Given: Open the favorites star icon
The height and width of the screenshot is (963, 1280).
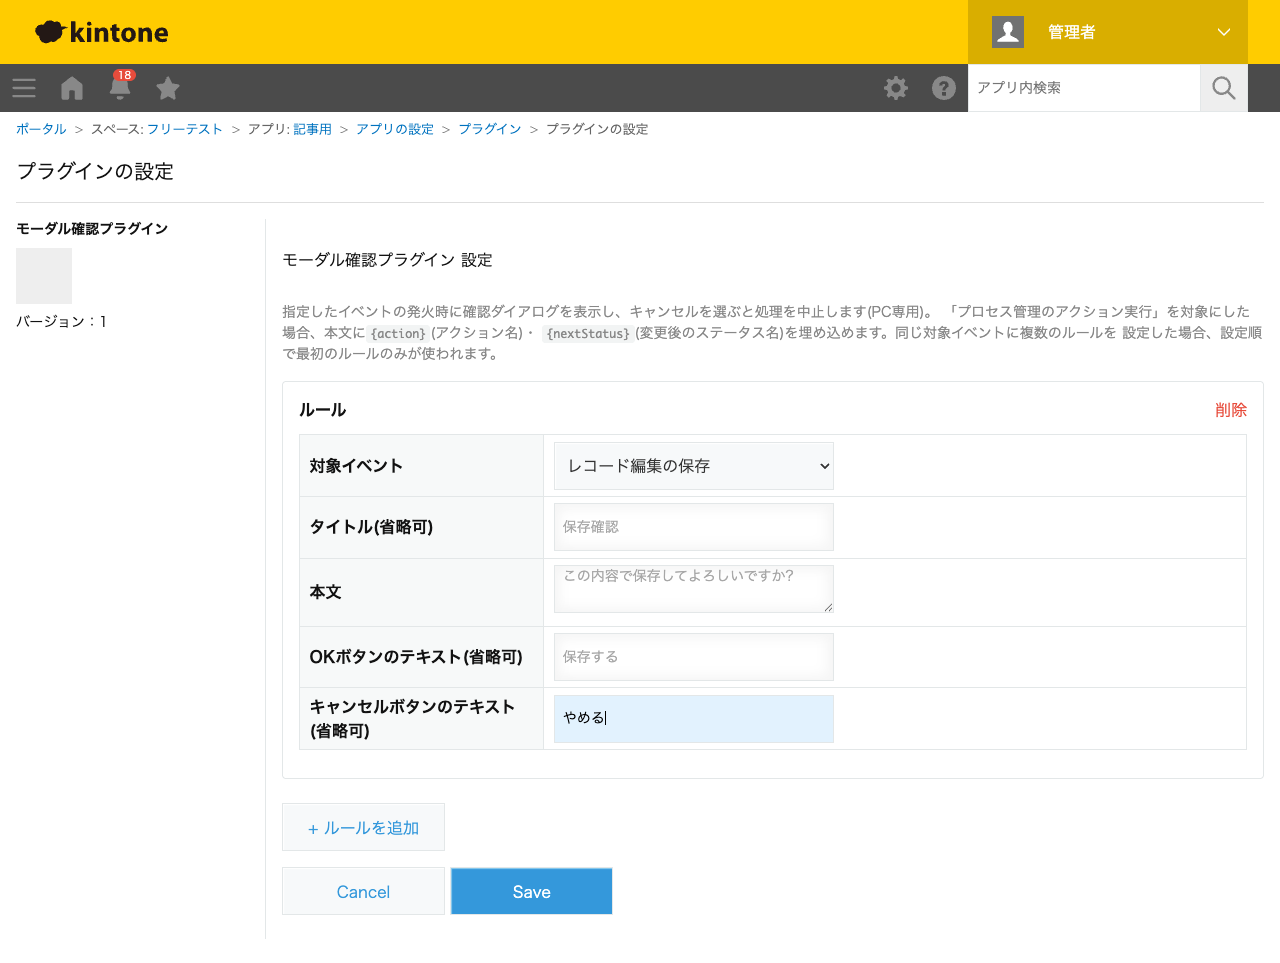Looking at the screenshot, I should pos(168,88).
